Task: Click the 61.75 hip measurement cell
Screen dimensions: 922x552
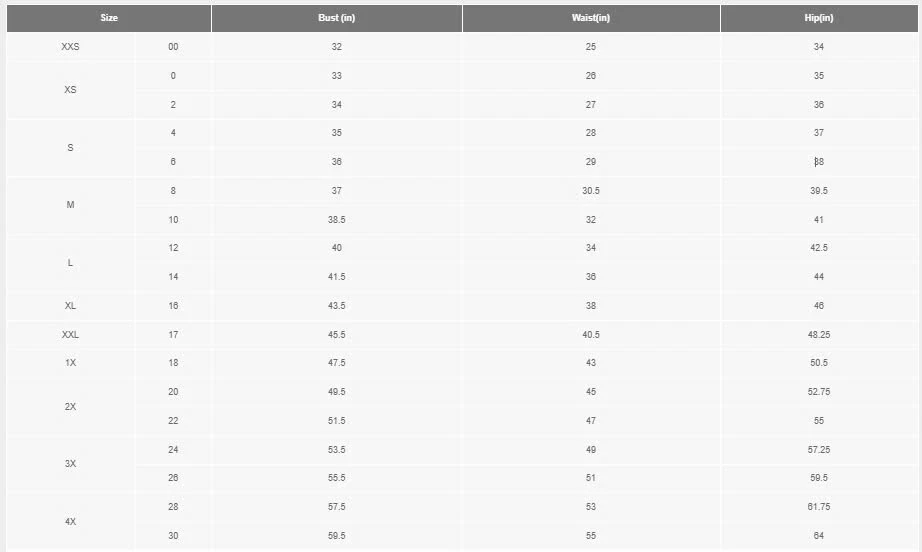Action: [818, 507]
